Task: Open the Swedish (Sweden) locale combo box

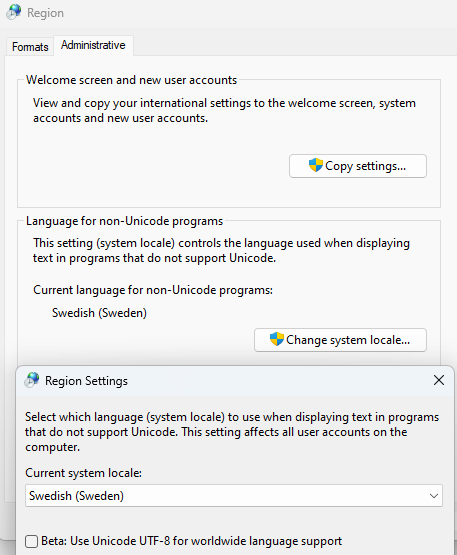Action: point(234,496)
